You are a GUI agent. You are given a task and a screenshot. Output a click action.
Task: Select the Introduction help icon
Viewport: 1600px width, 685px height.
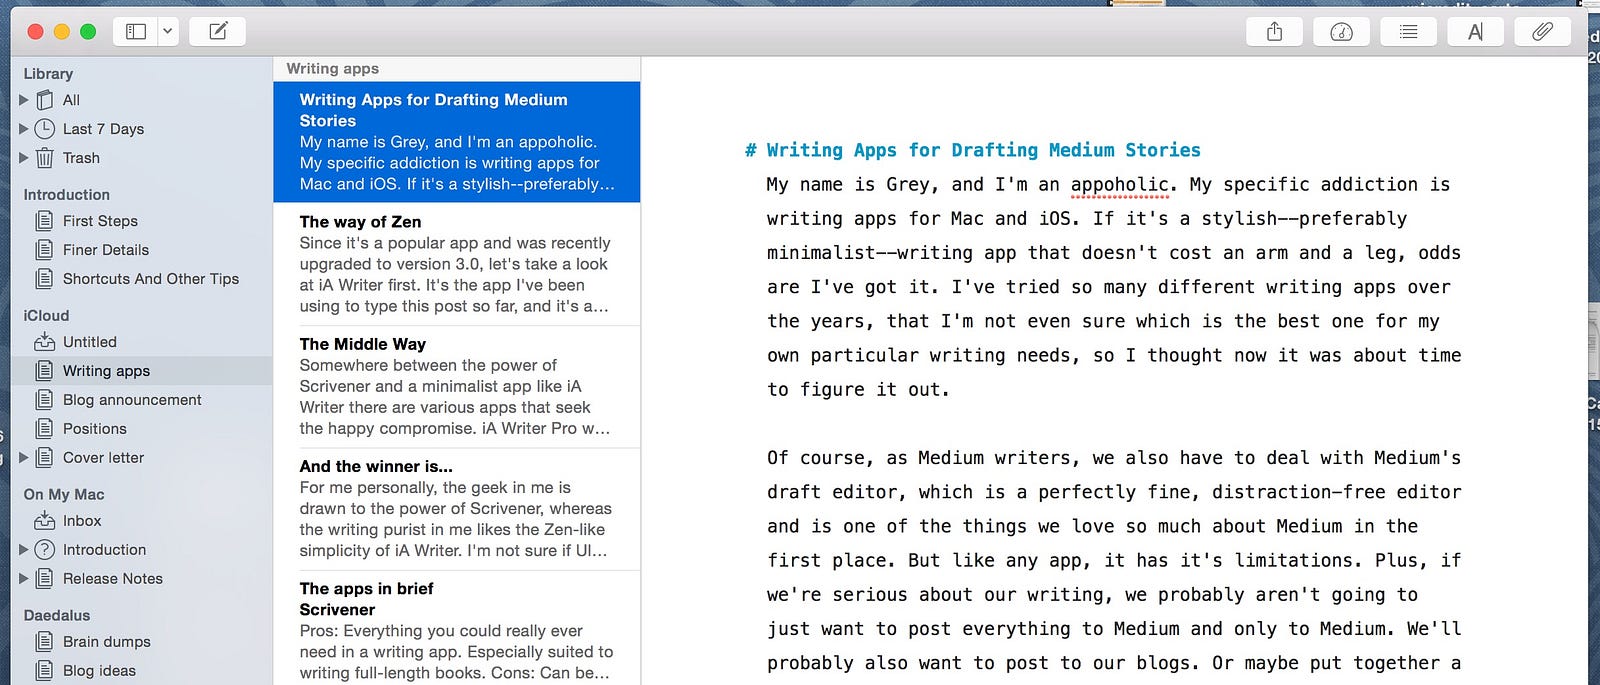point(45,550)
